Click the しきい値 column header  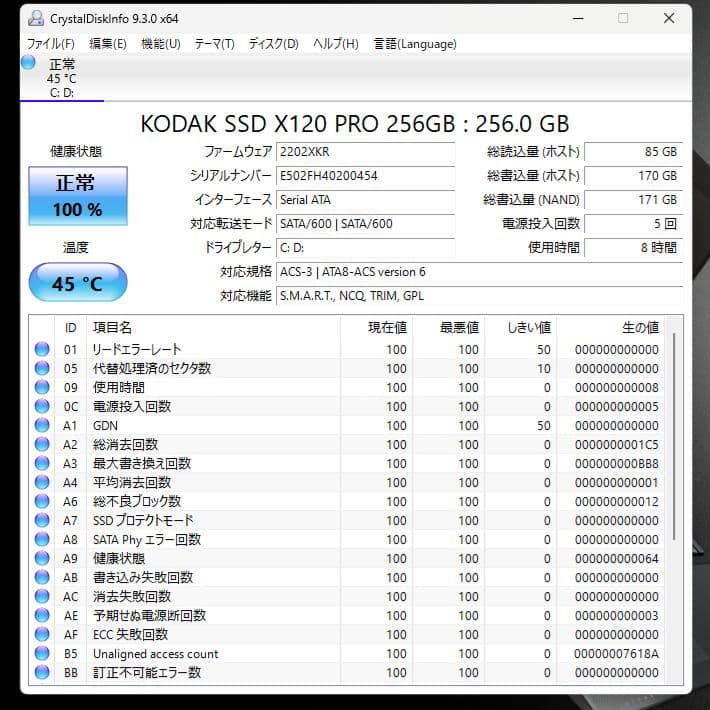521,327
